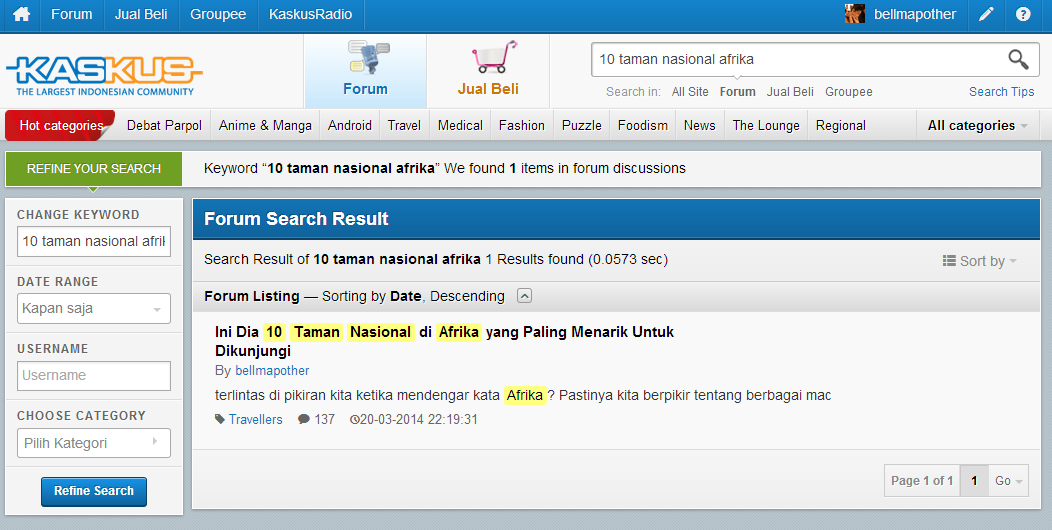Open the Puzzle category
The height and width of the screenshot is (530, 1052).
[x=582, y=125]
